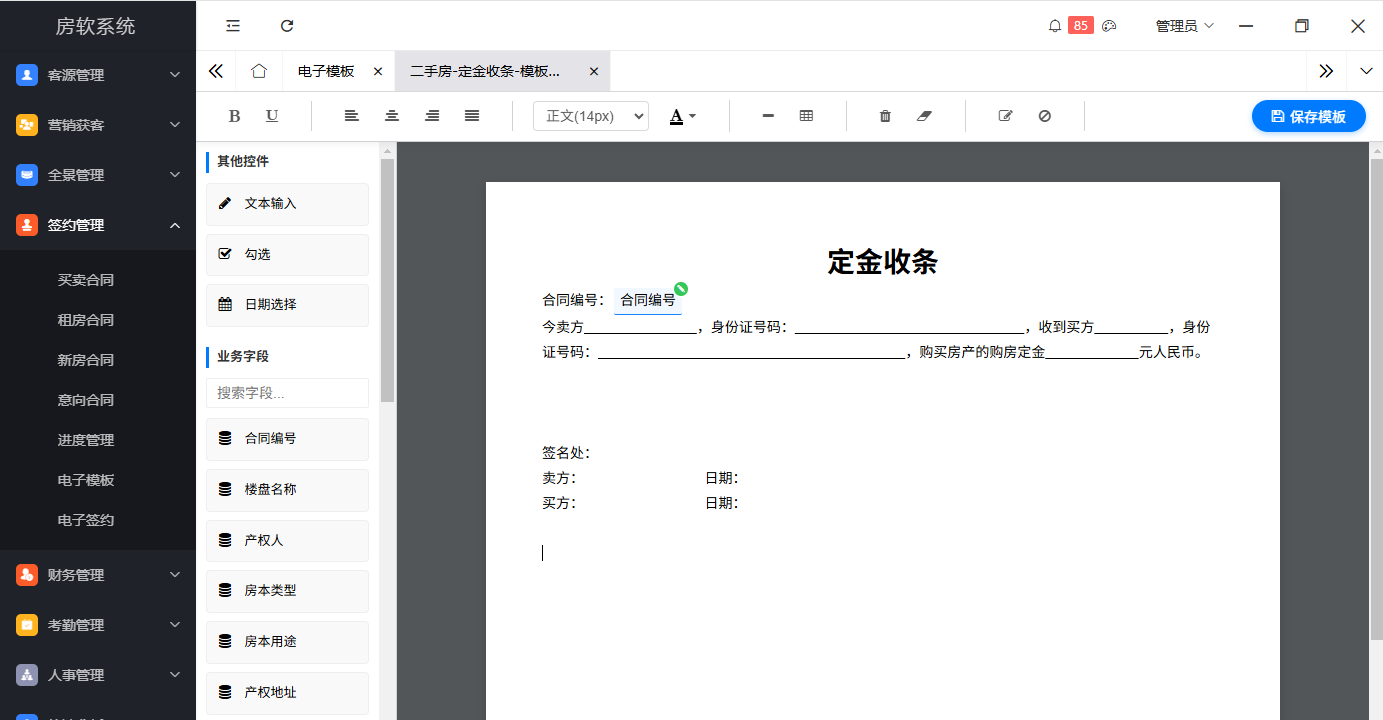1383x720 pixels.
Task: Click the 保存模板 button
Action: [x=1308, y=116]
